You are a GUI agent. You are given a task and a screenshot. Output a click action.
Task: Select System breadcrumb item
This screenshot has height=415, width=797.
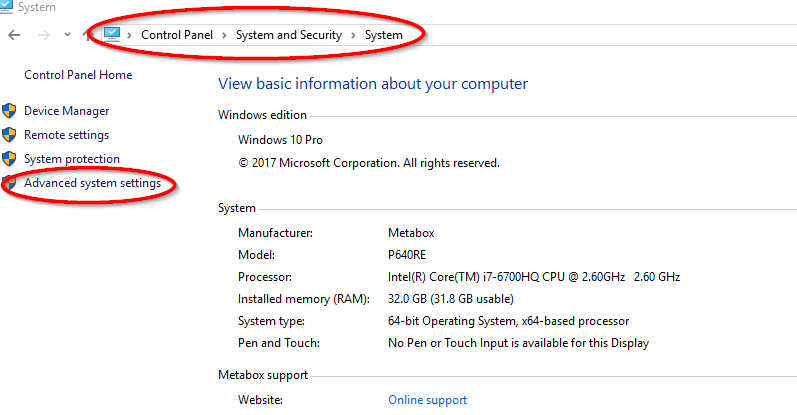point(384,35)
